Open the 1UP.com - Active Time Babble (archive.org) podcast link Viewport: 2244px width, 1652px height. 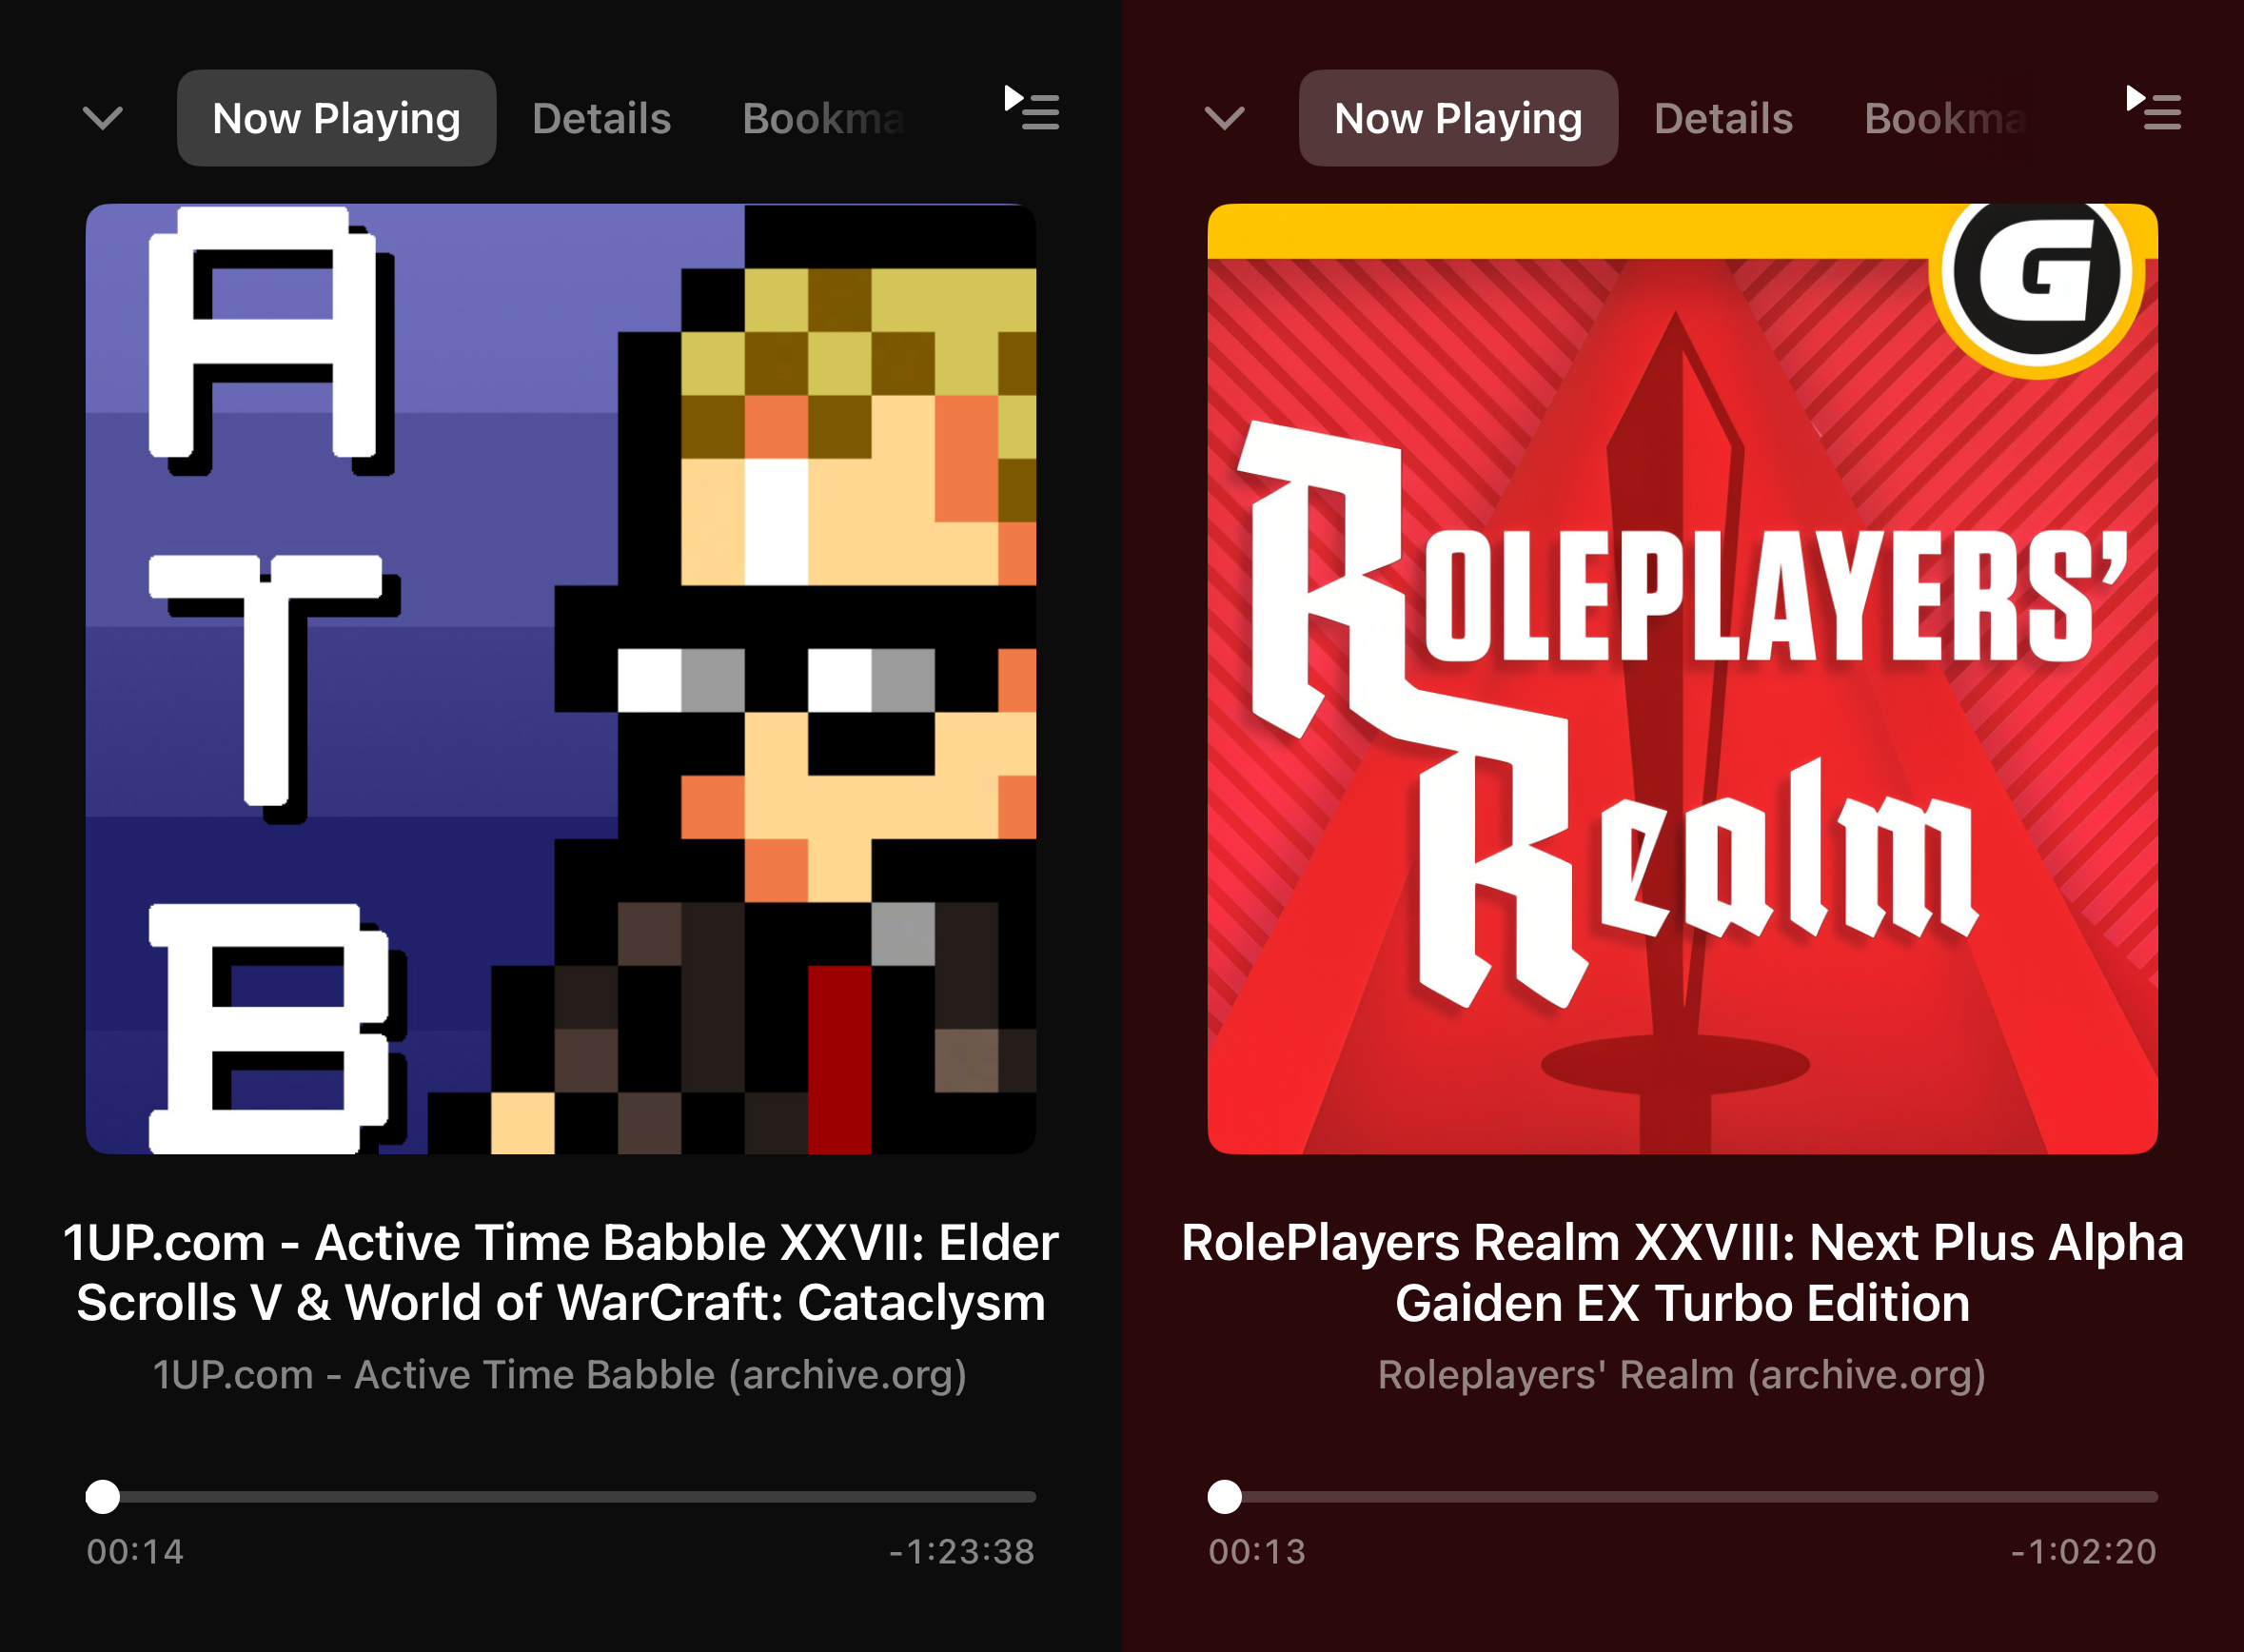coord(560,1375)
